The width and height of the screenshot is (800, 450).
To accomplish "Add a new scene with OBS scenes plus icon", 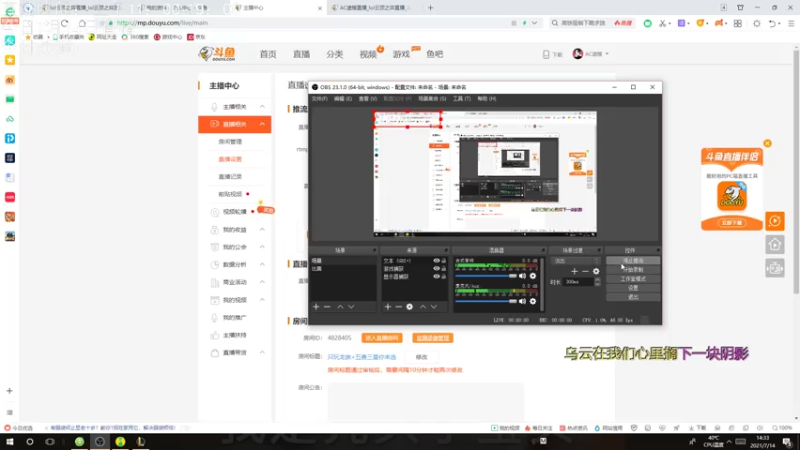I will pos(316,307).
